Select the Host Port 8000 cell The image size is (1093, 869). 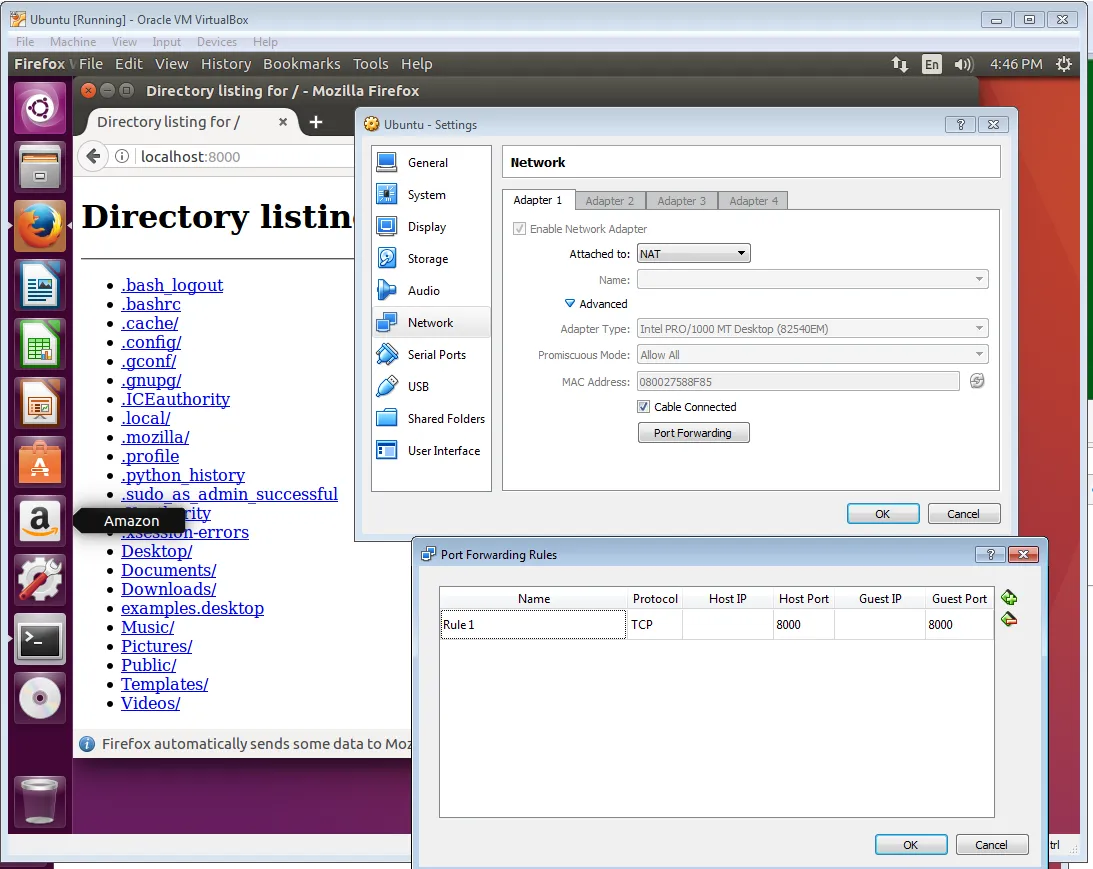pyautogui.click(x=804, y=624)
